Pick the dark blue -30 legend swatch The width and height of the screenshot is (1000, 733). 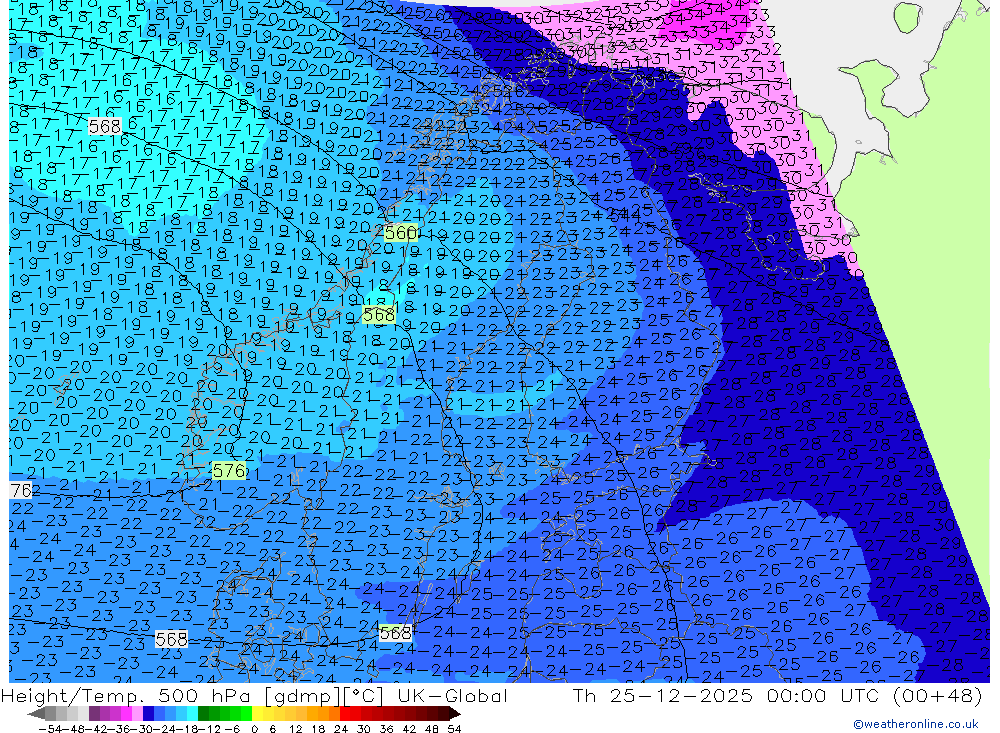(x=148, y=713)
